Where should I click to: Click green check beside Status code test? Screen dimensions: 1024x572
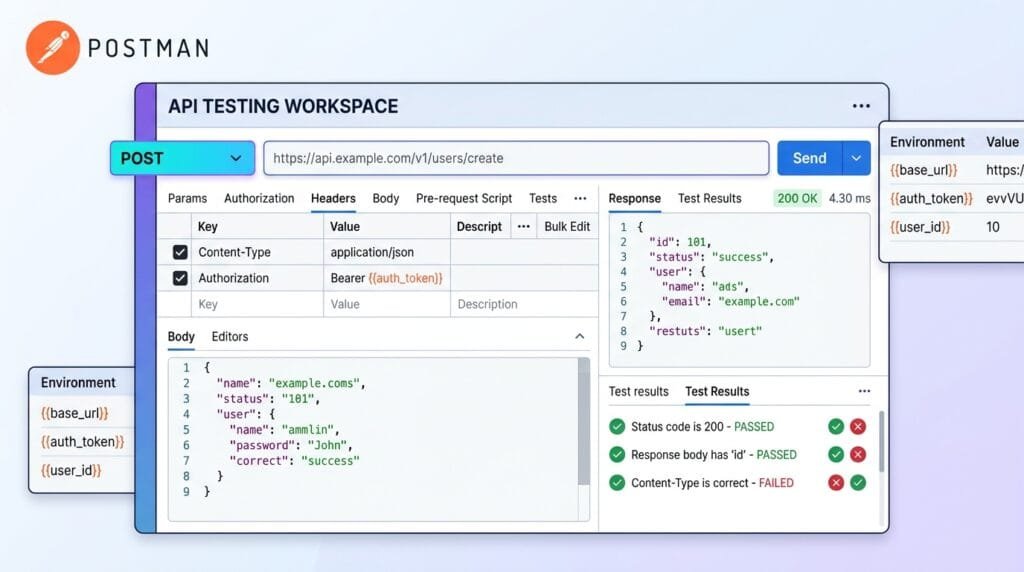pyautogui.click(x=836, y=426)
